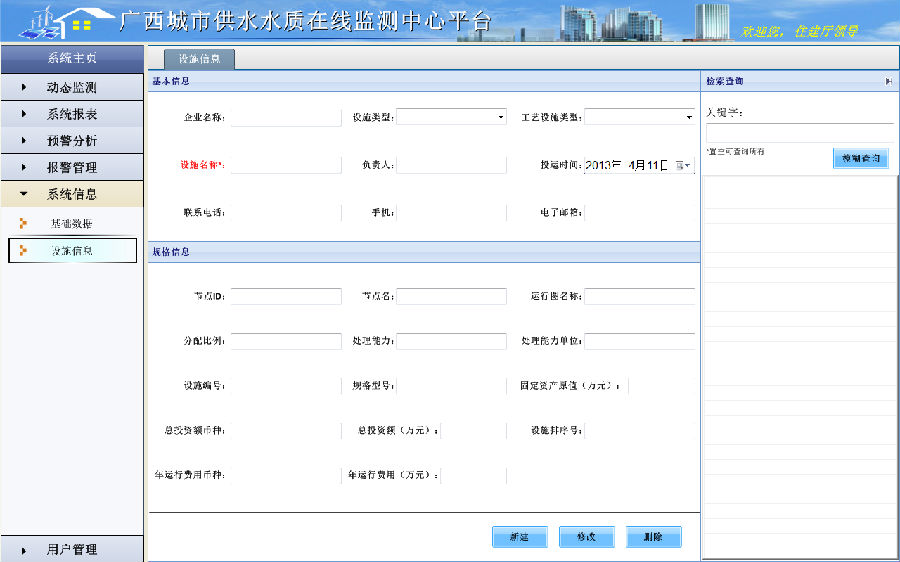This screenshot has height=562, width=900.
Task: Click the 模糊查询 search button
Action: 860,158
